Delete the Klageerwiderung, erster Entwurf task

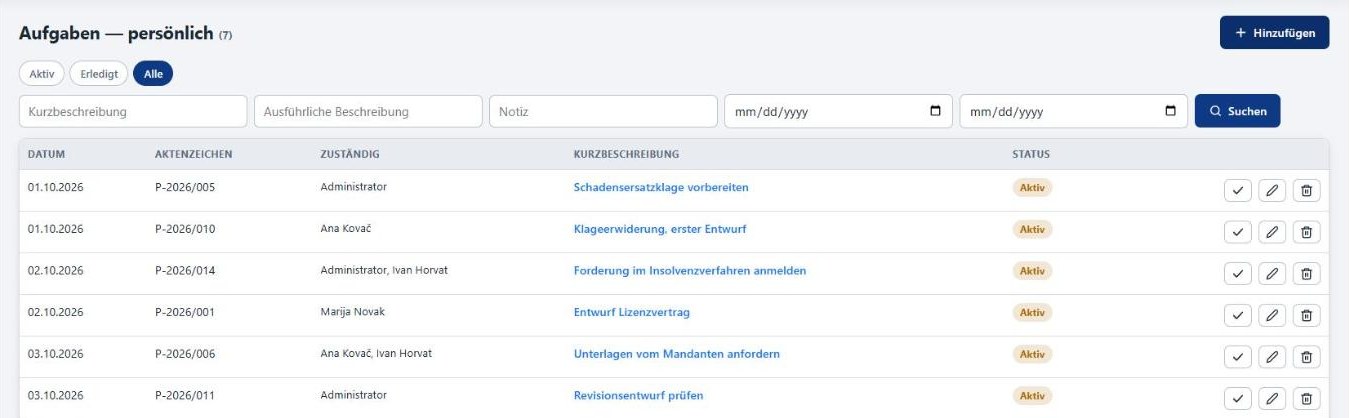click(1306, 232)
